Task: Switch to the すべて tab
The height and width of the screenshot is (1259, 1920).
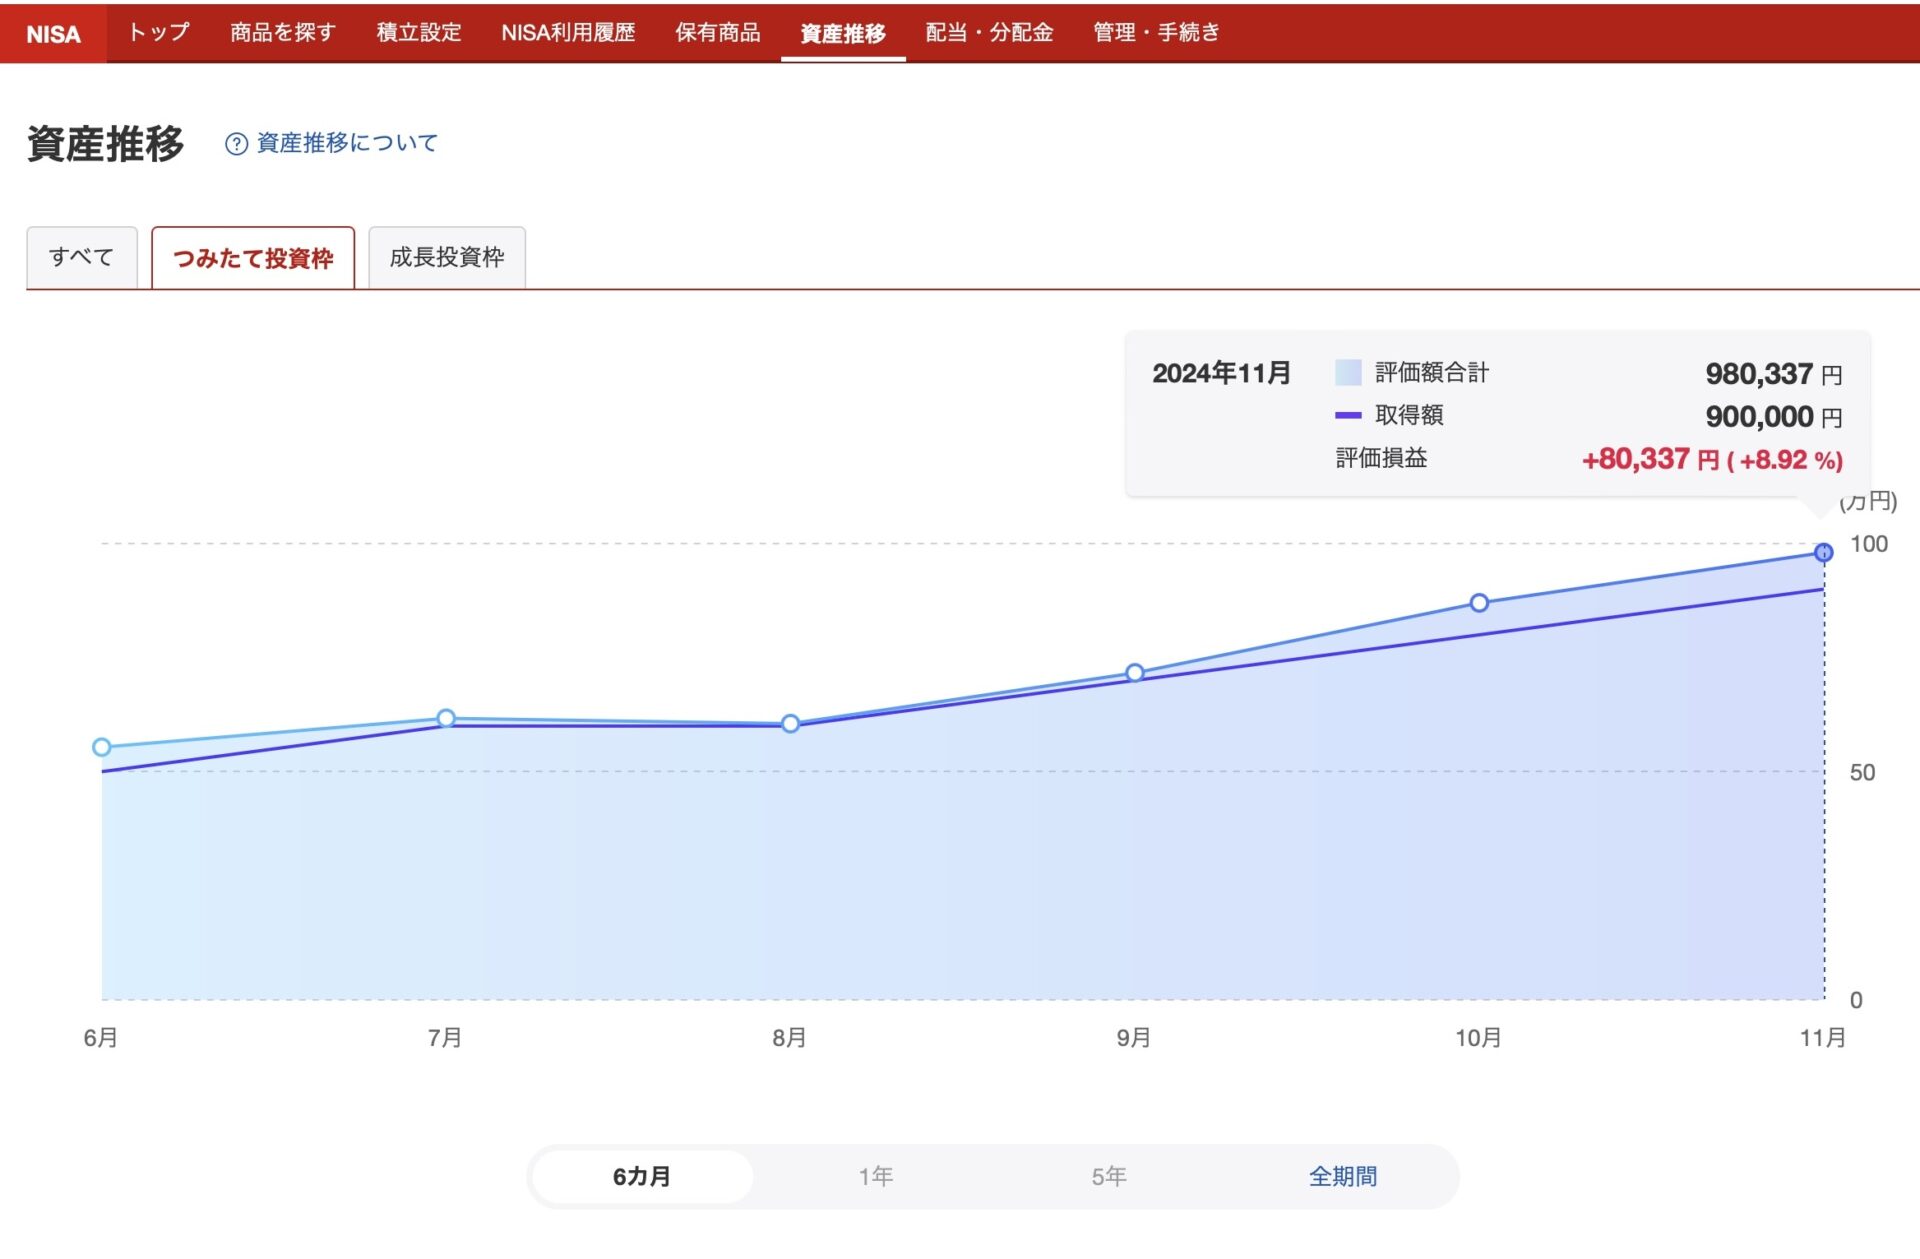Action: [x=81, y=258]
